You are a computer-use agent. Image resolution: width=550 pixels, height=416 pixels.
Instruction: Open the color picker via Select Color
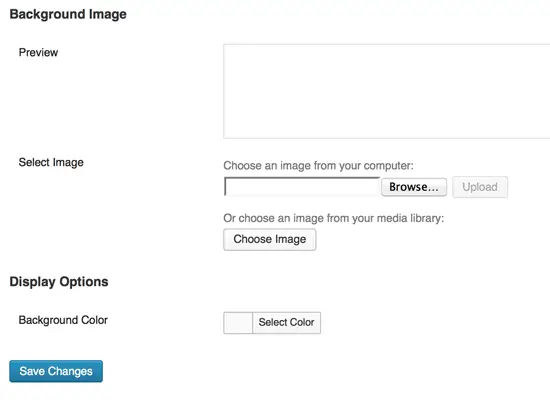(x=286, y=322)
